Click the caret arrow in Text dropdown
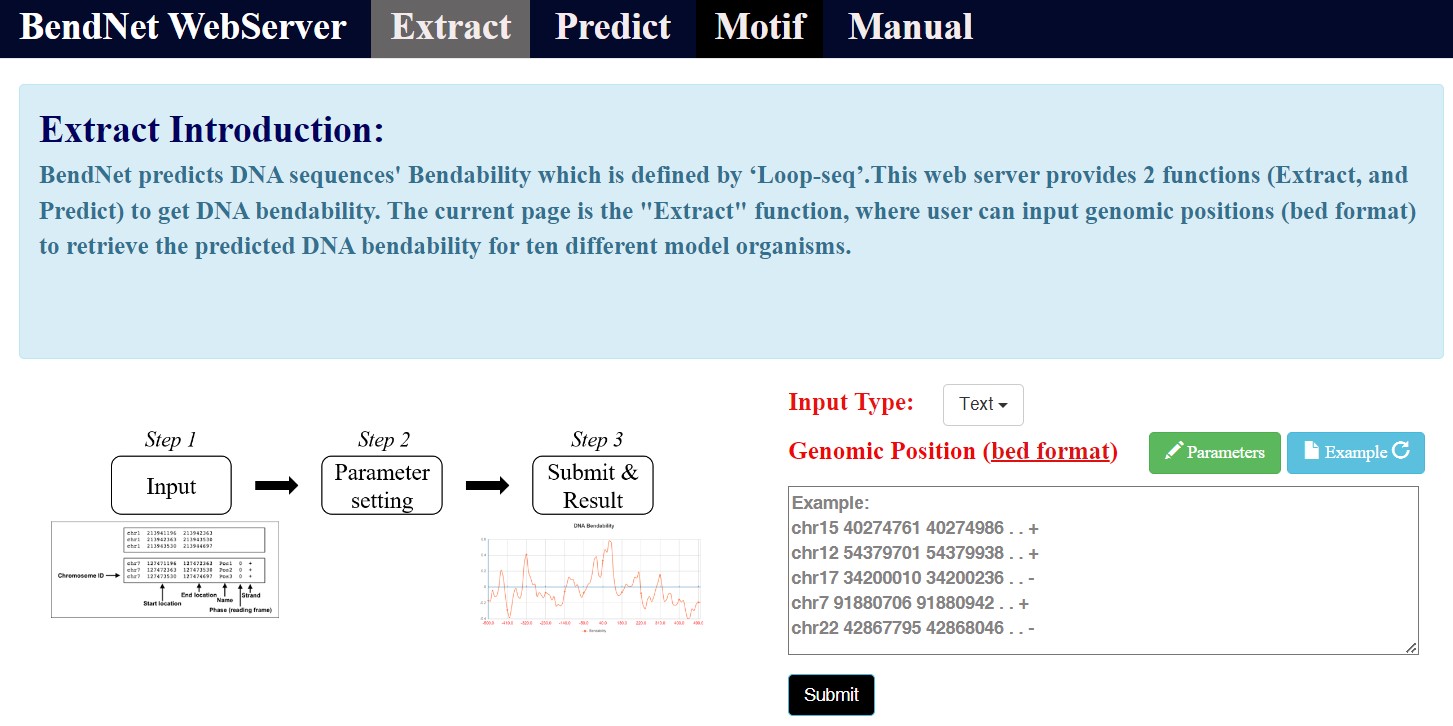The width and height of the screenshot is (1453, 726). pos(1003,405)
